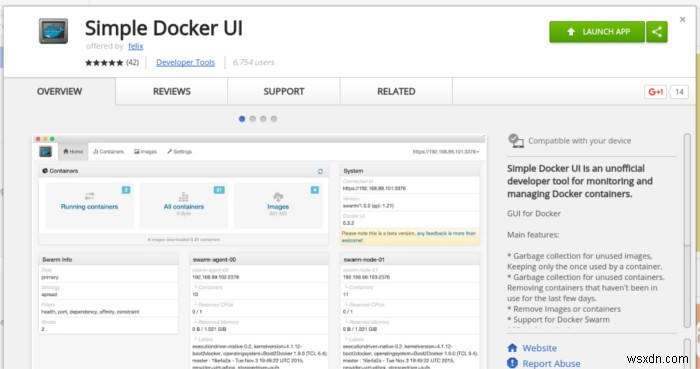700x369 pixels.
Task: Close the app details dialog
Action: pyautogui.click(x=682, y=20)
